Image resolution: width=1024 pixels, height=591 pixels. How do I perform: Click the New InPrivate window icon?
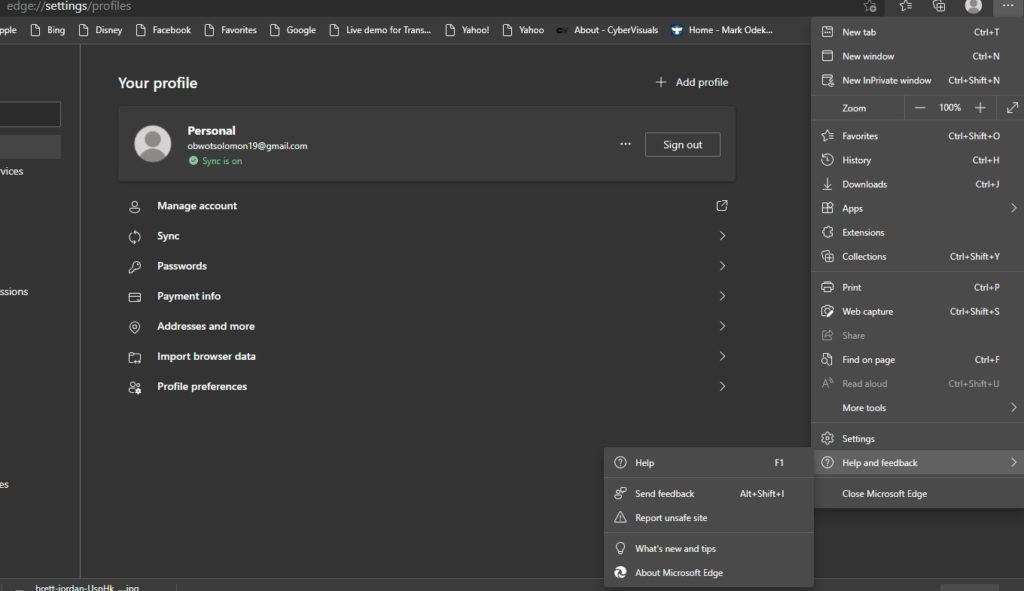tap(827, 80)
